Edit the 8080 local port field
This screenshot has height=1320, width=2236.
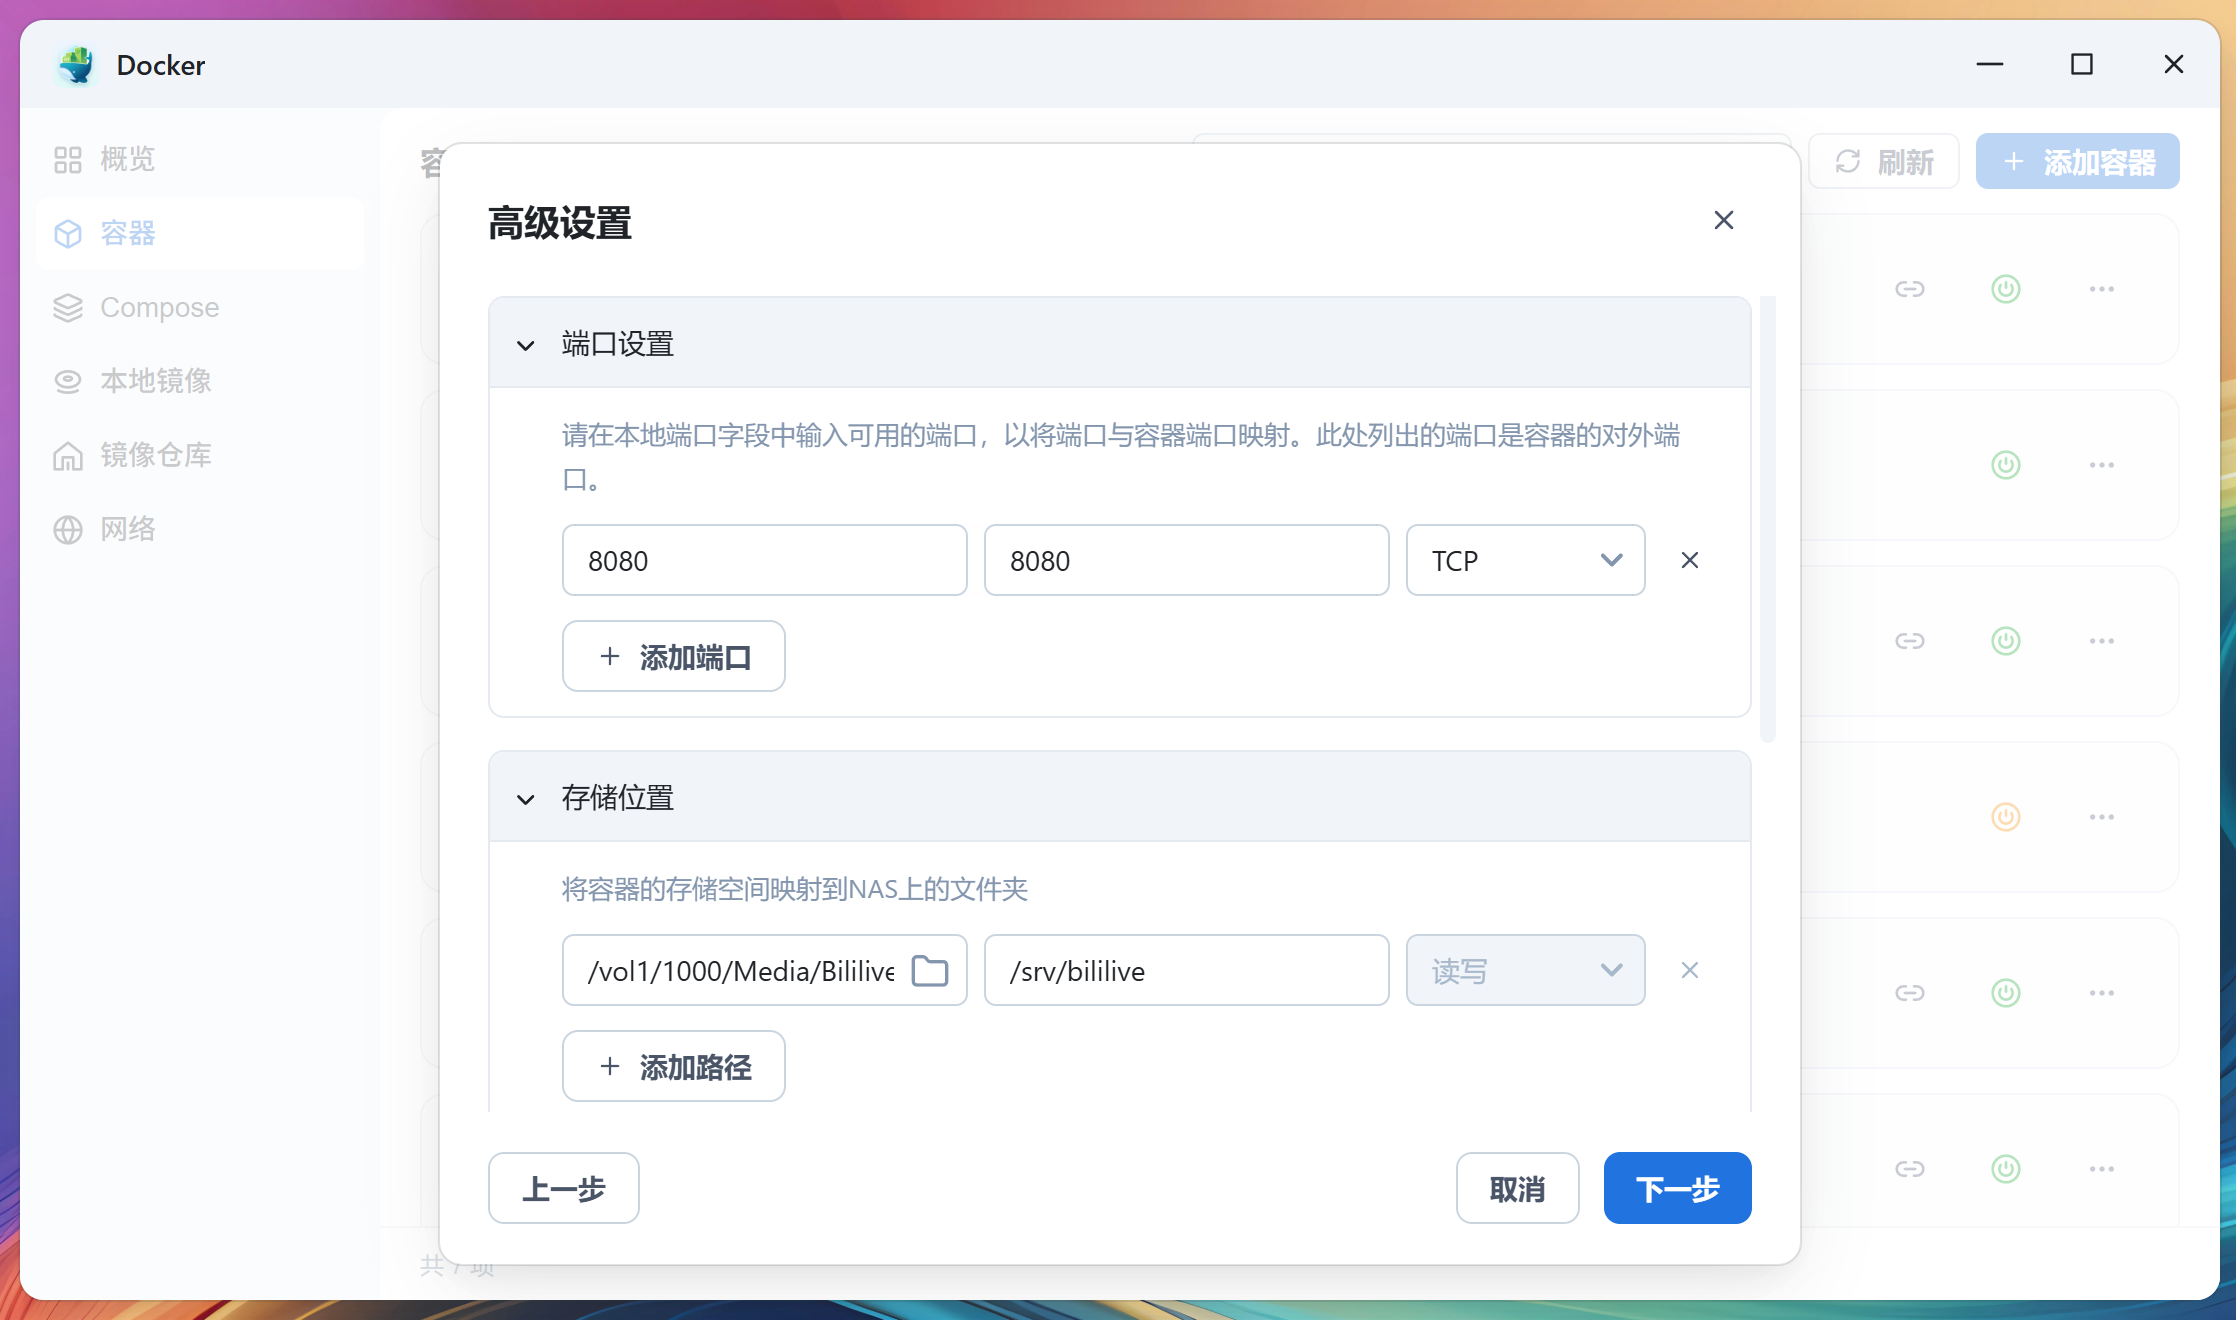coord(764,560)
